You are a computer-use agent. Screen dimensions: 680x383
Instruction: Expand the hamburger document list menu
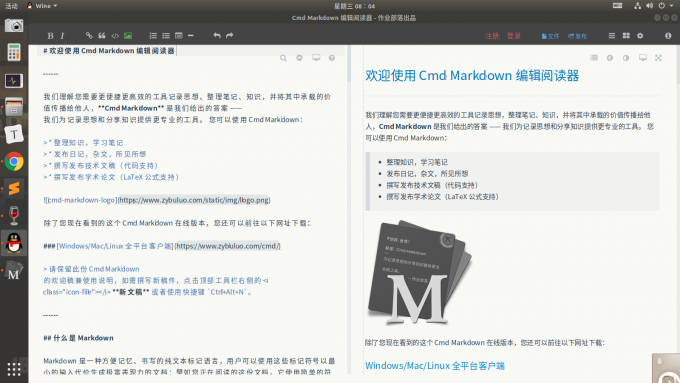tap(612, 36)
